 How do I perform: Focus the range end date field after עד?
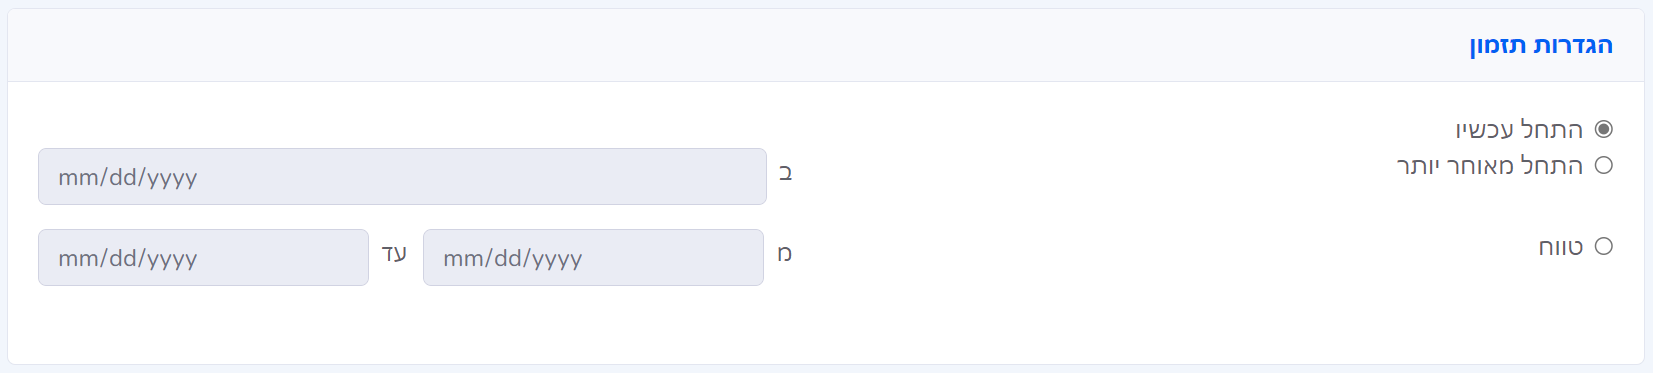[x=203, y=258]
